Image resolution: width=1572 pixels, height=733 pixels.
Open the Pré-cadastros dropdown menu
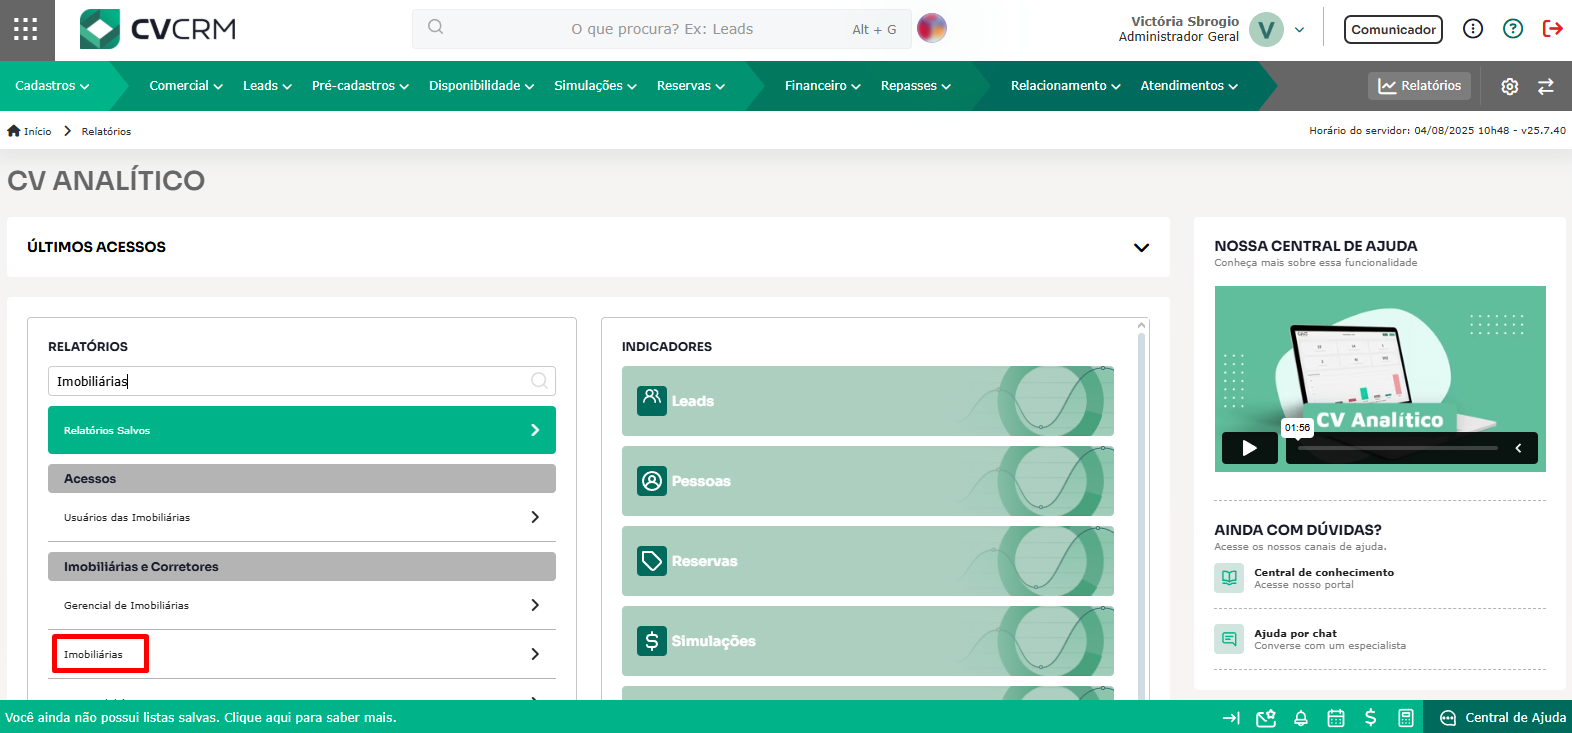360,86
